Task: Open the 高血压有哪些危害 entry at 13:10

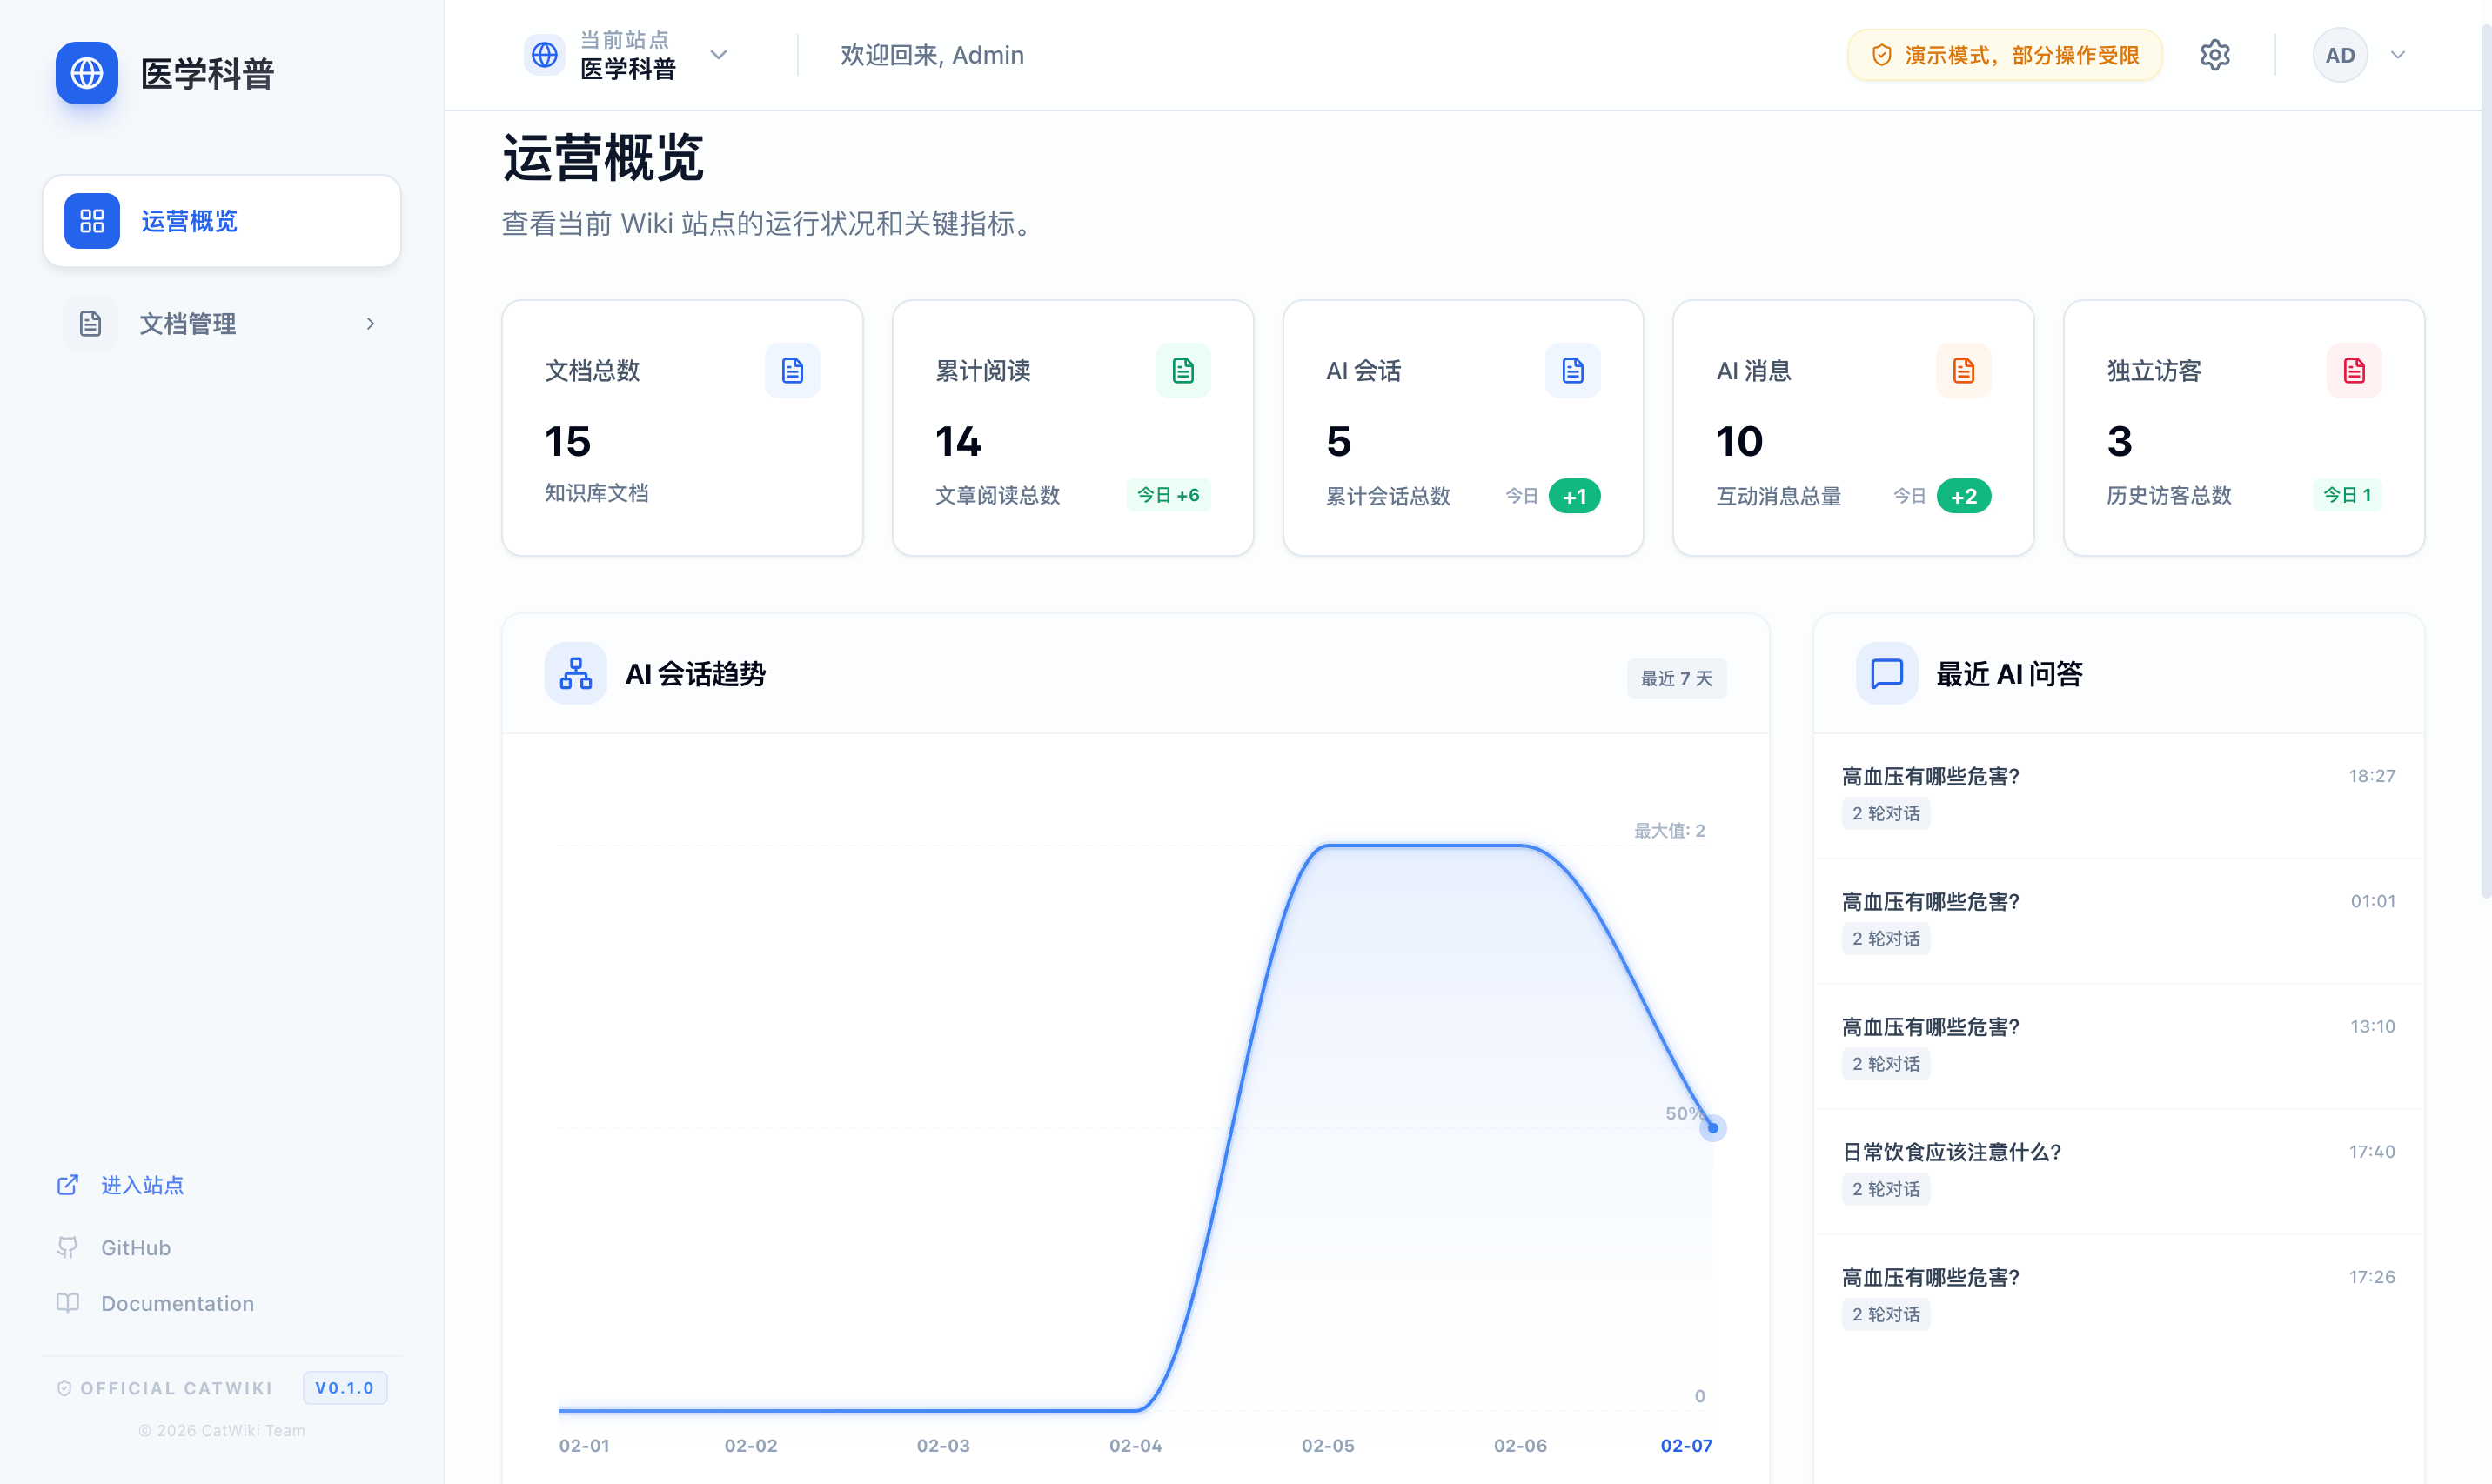Action: pyautogui.click(x=2119, y=1045)
